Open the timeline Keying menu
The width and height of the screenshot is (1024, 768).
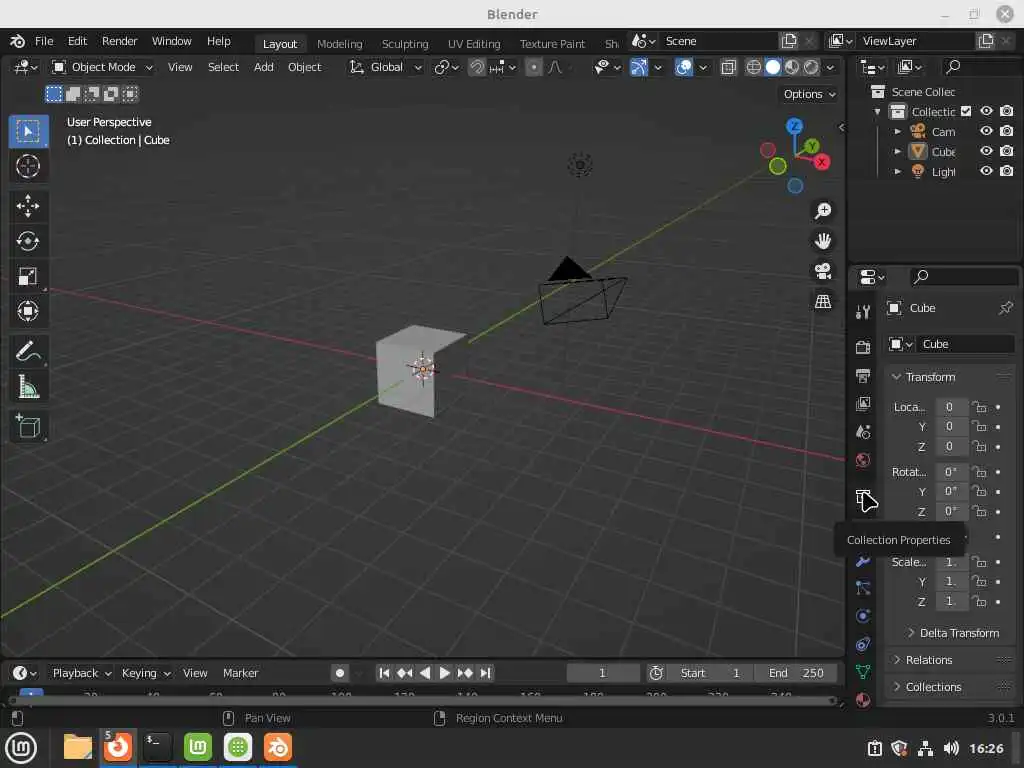coord(146,673)
